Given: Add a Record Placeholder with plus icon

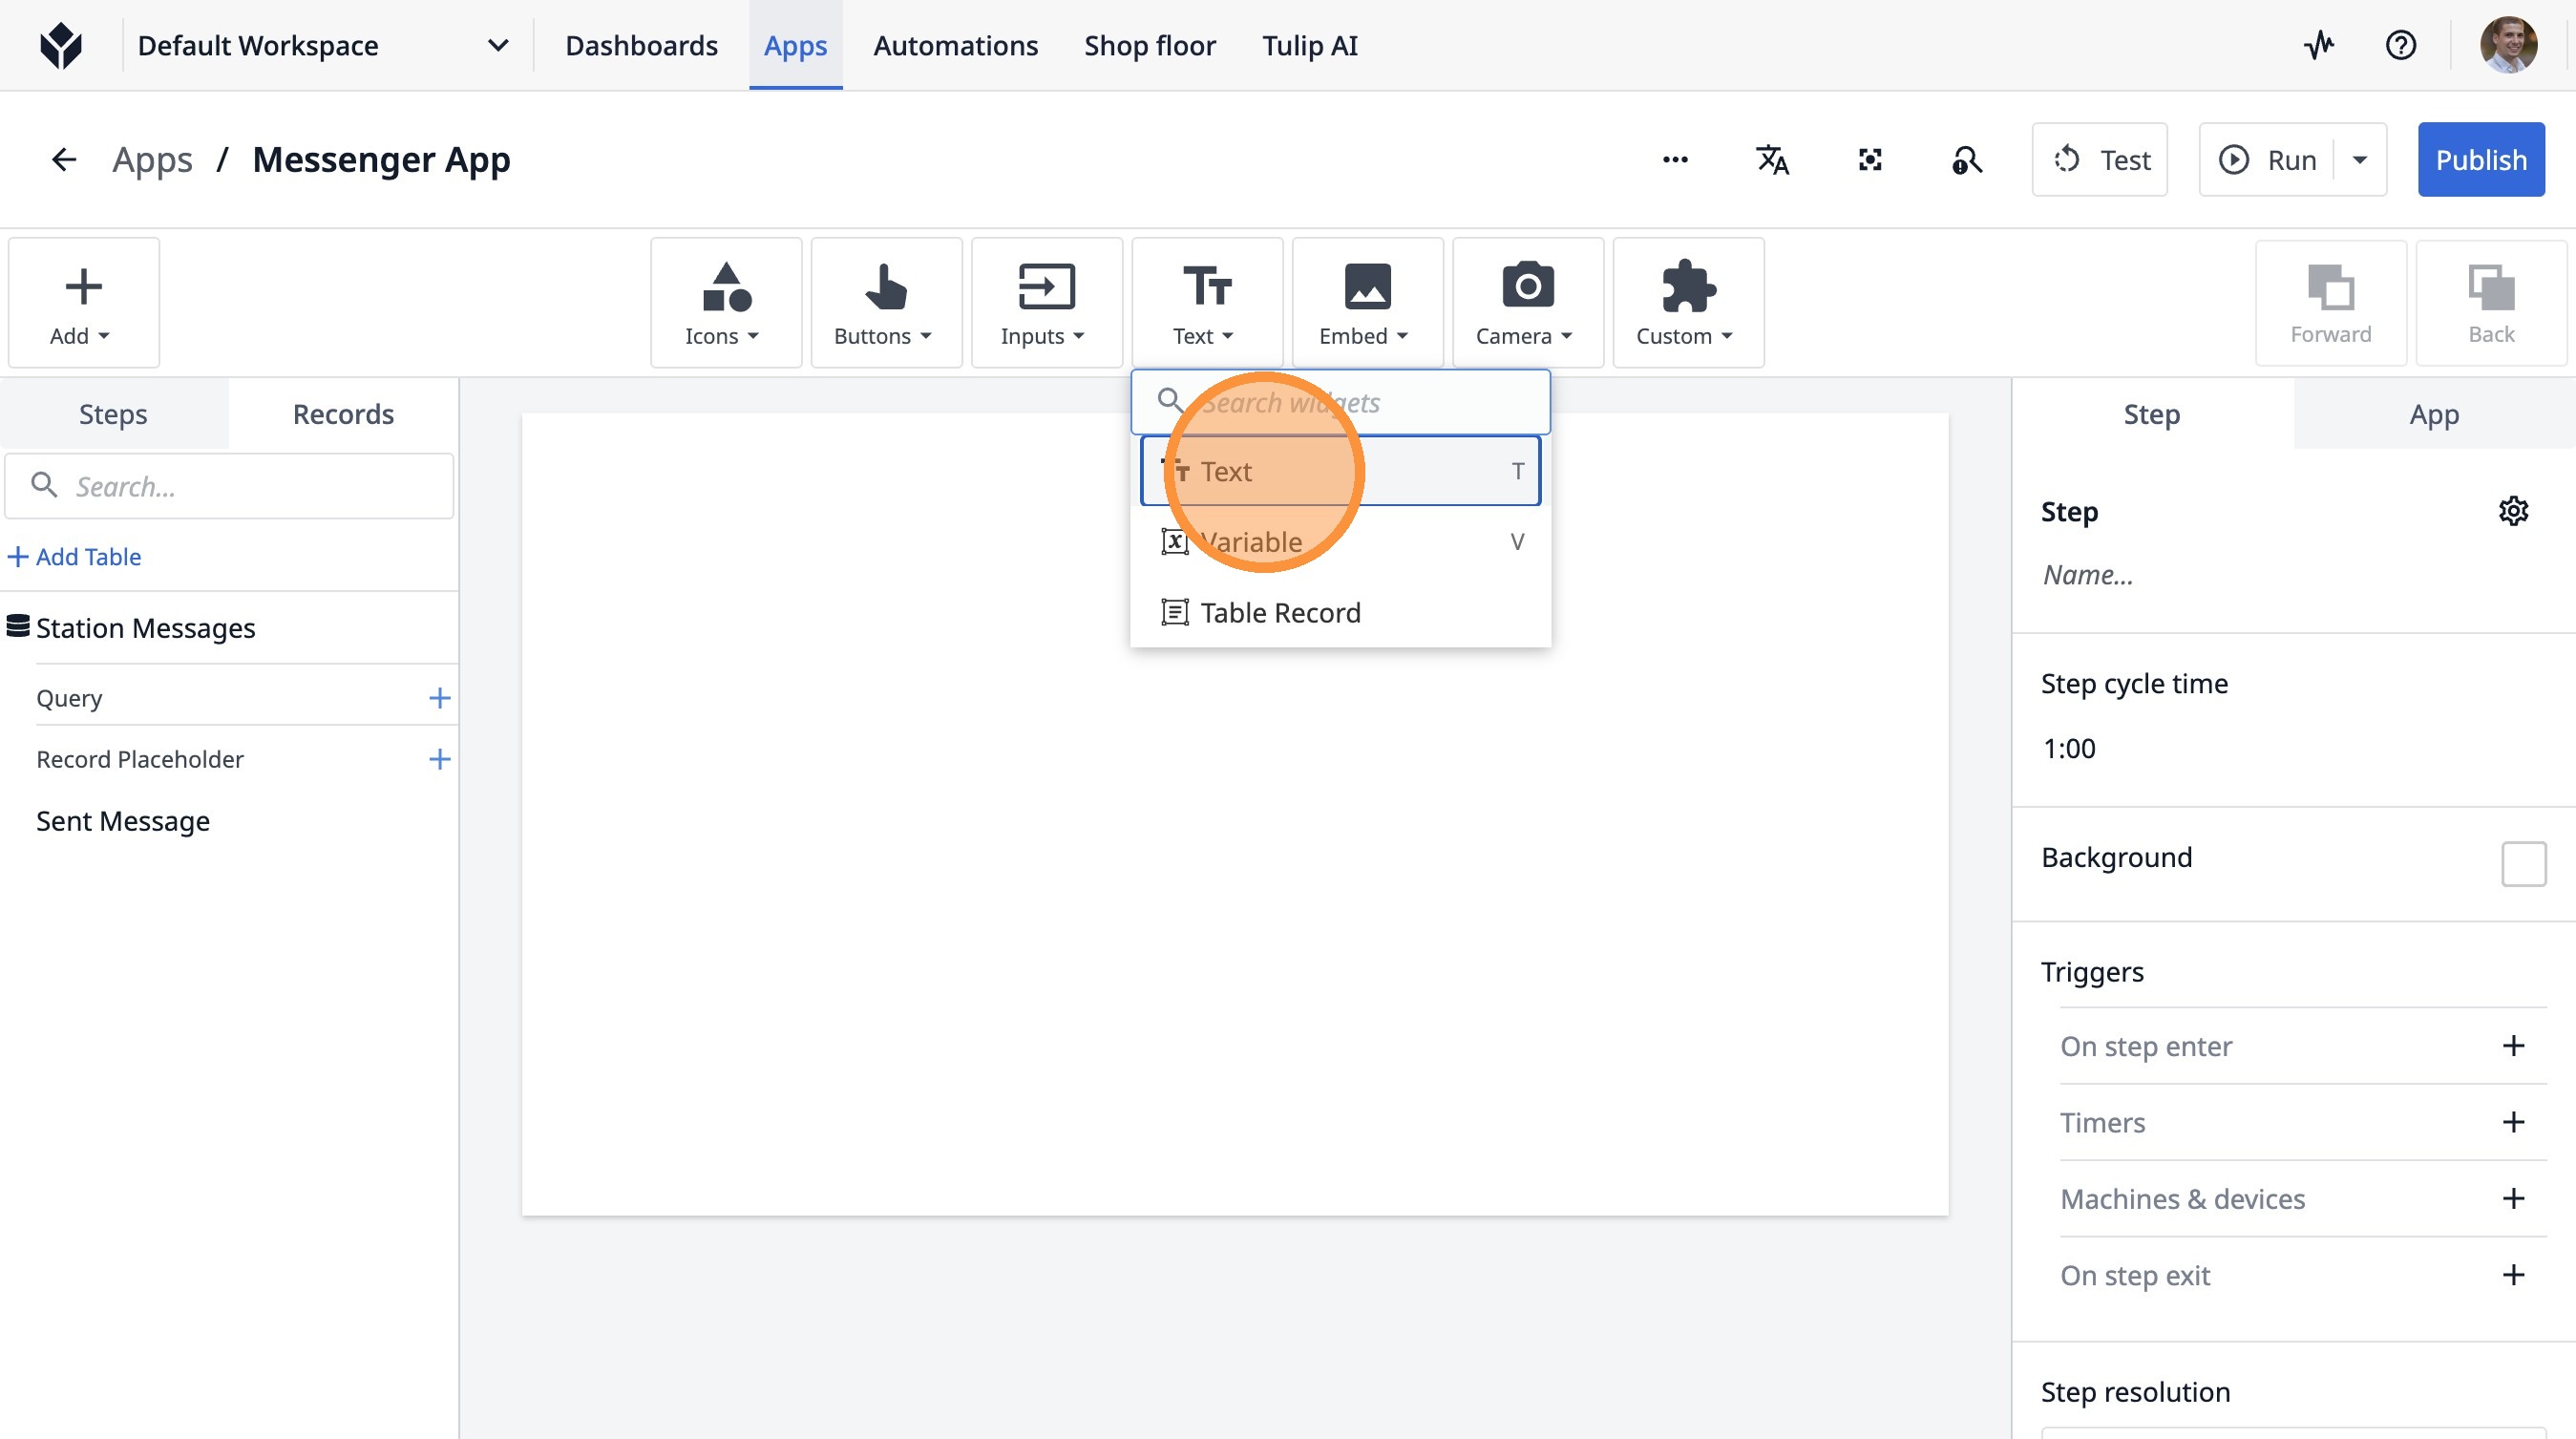Looking at the screenshot, I should [439, 759].
